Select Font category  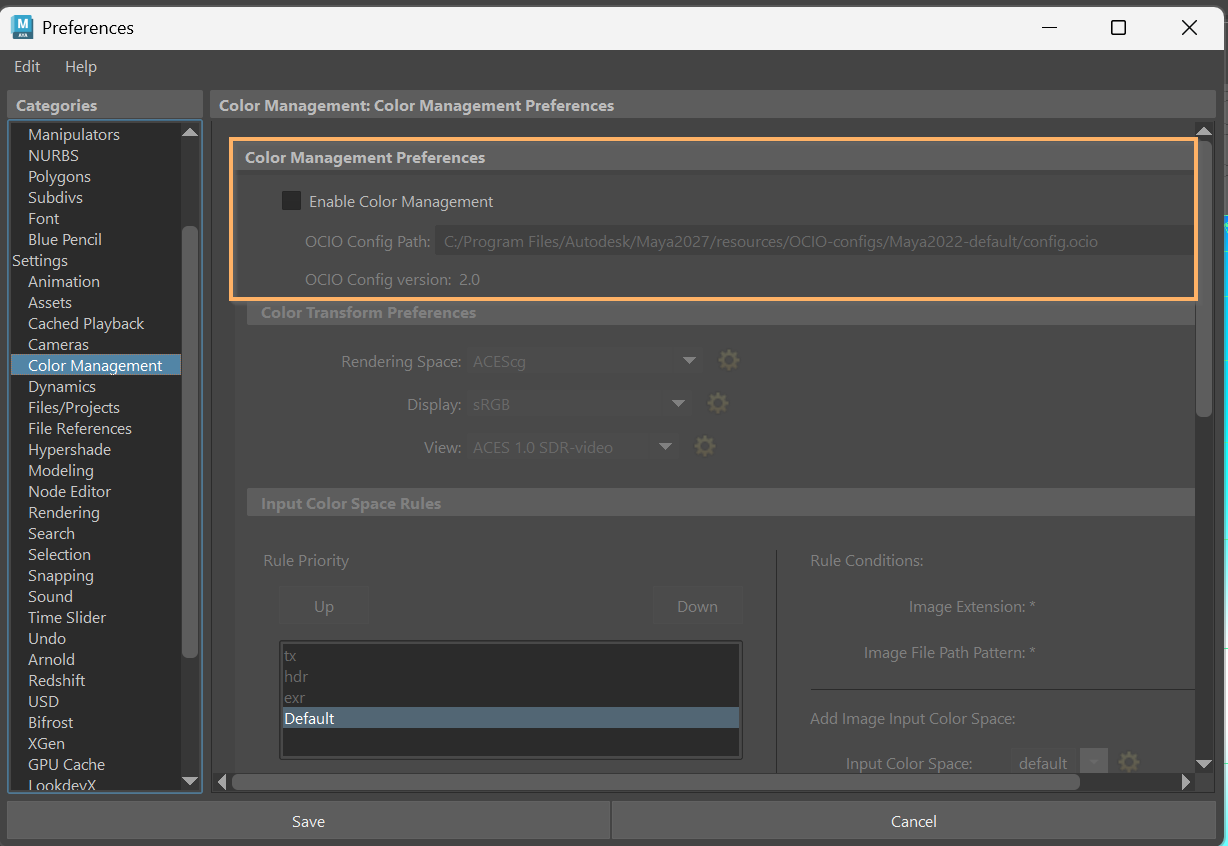43,218
